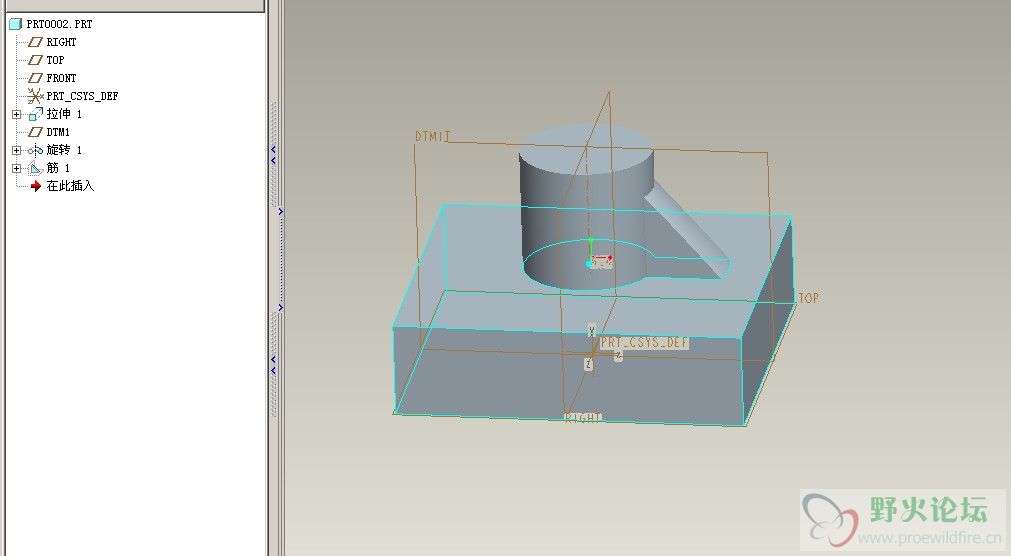Click the red insert-here arrow icon

[36, 186]
